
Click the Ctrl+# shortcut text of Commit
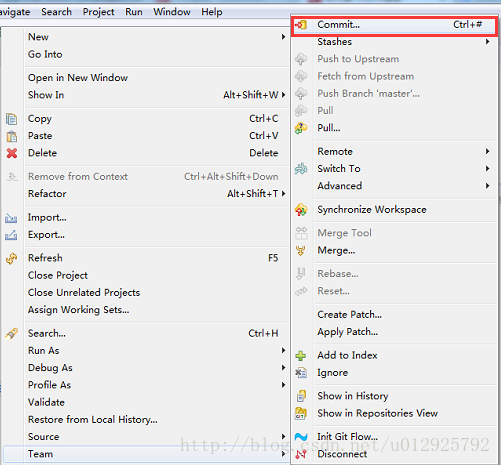coord(468,24)
